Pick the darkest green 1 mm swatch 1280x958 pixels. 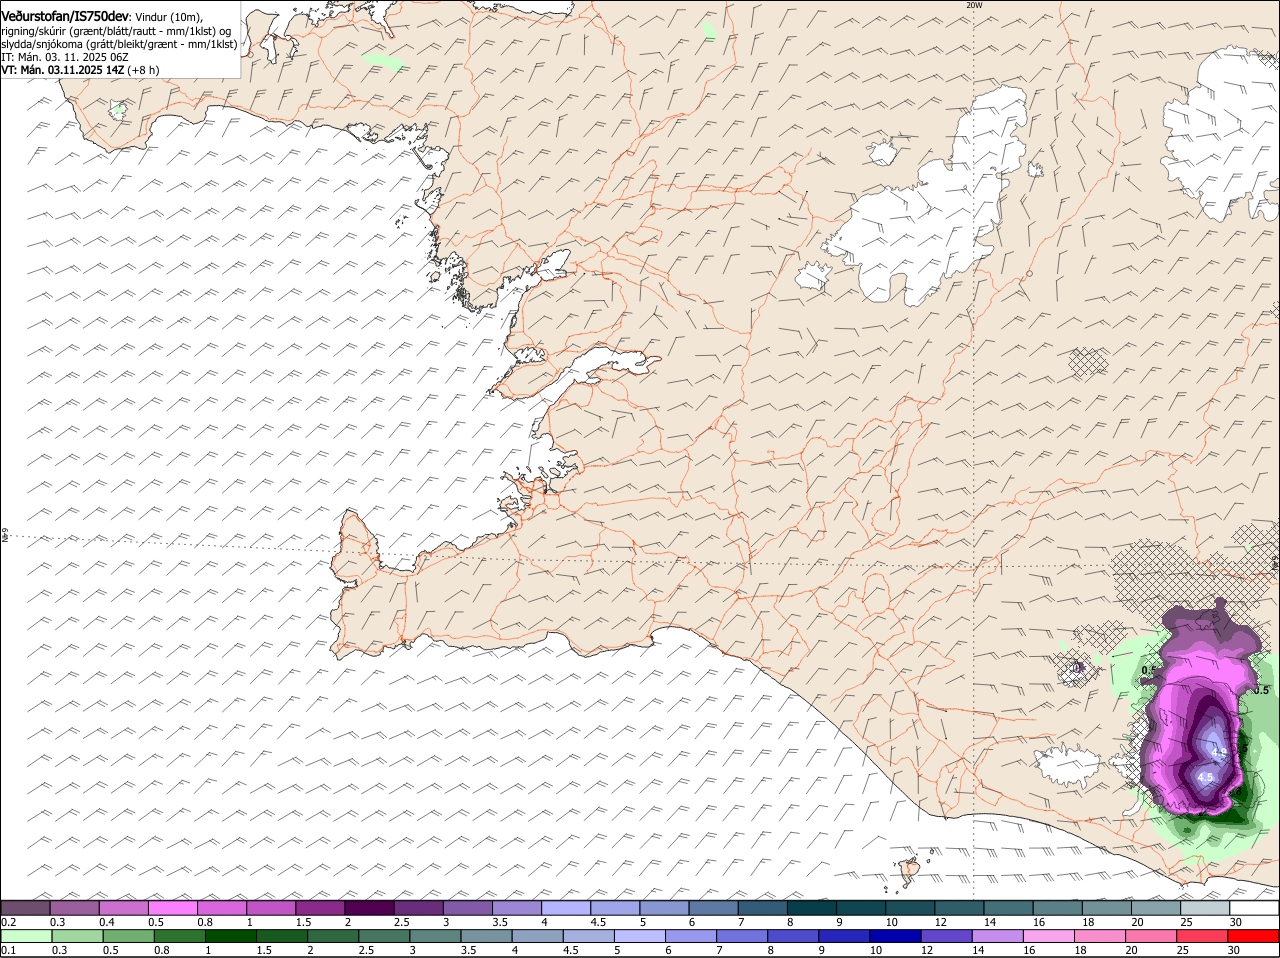tap(229, 936)
